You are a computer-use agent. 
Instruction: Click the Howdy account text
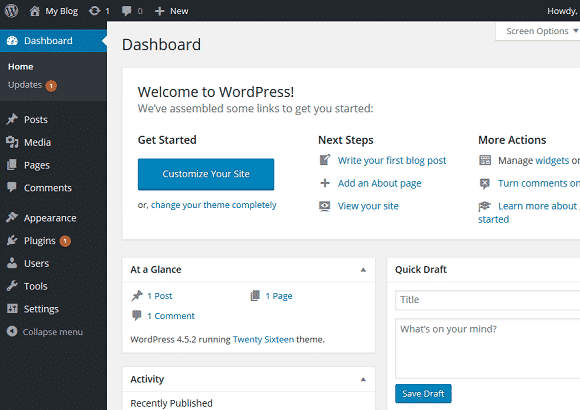[x=563, y=11]
